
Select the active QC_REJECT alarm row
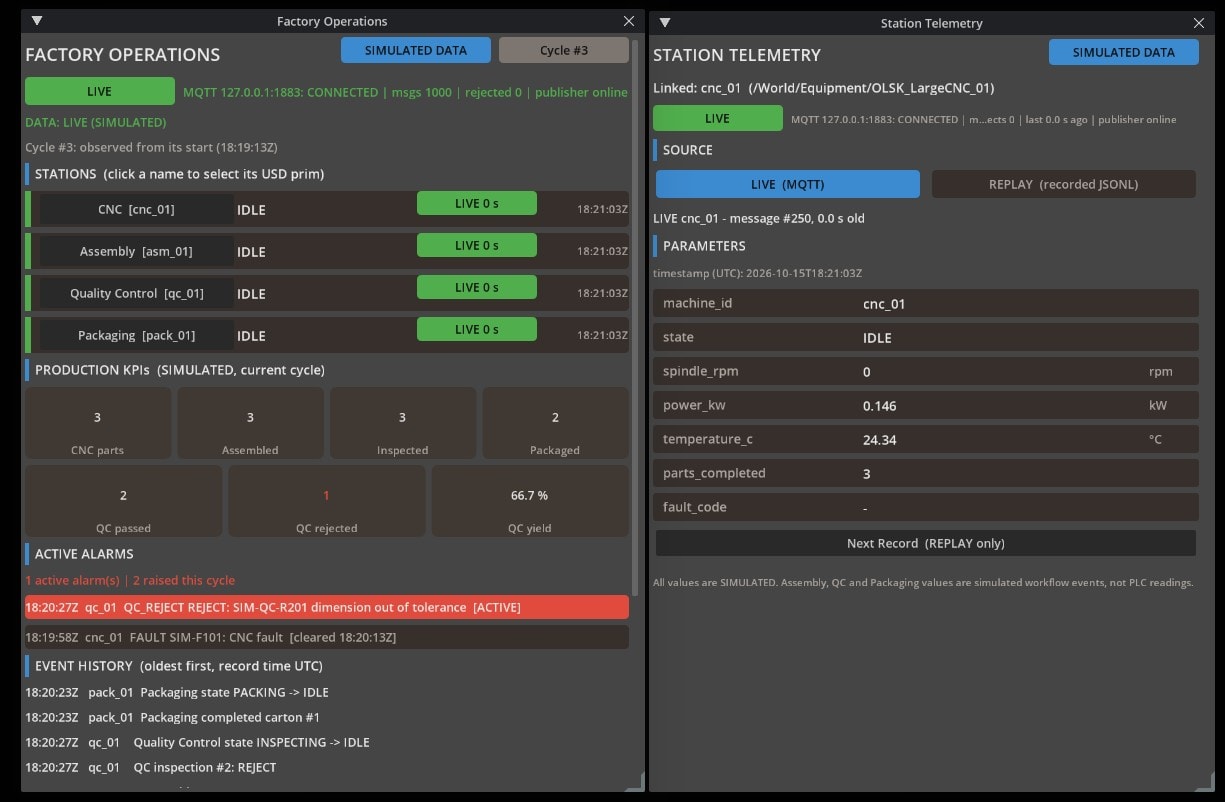327,607
